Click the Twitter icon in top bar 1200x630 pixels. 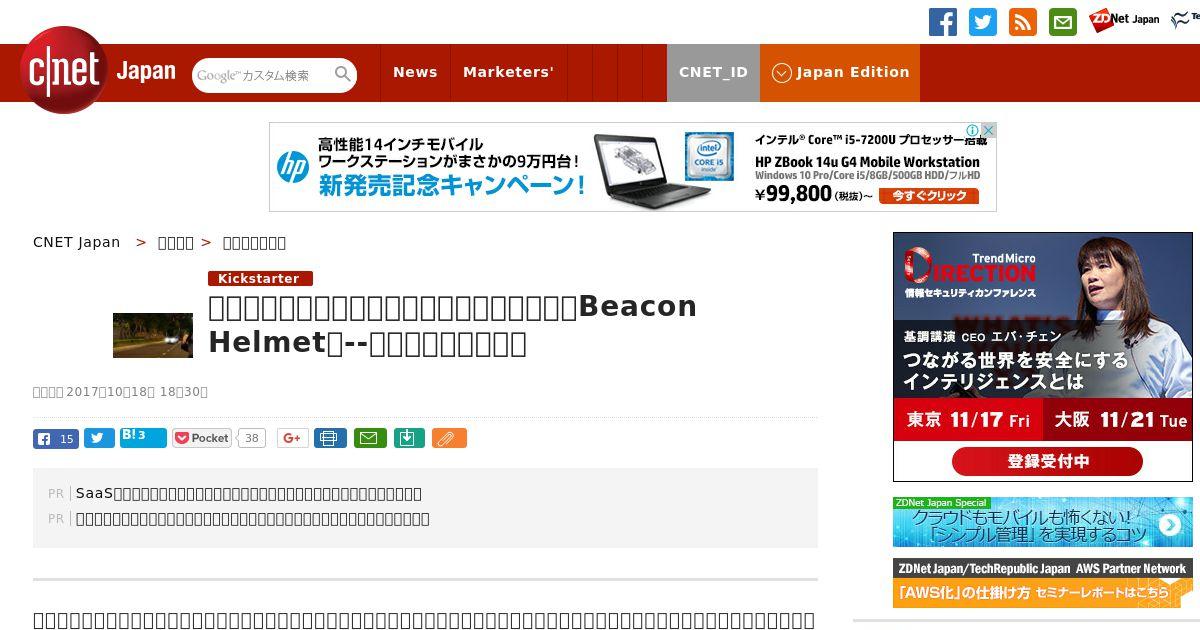tap(983, 21)
